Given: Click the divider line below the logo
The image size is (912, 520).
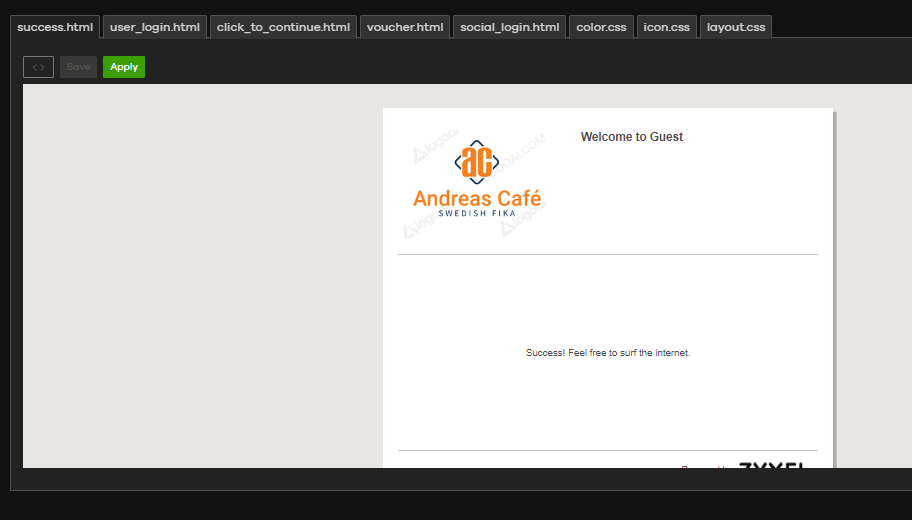Looking at the screenshot, I should pyautogui.click(x=608, y=255).
